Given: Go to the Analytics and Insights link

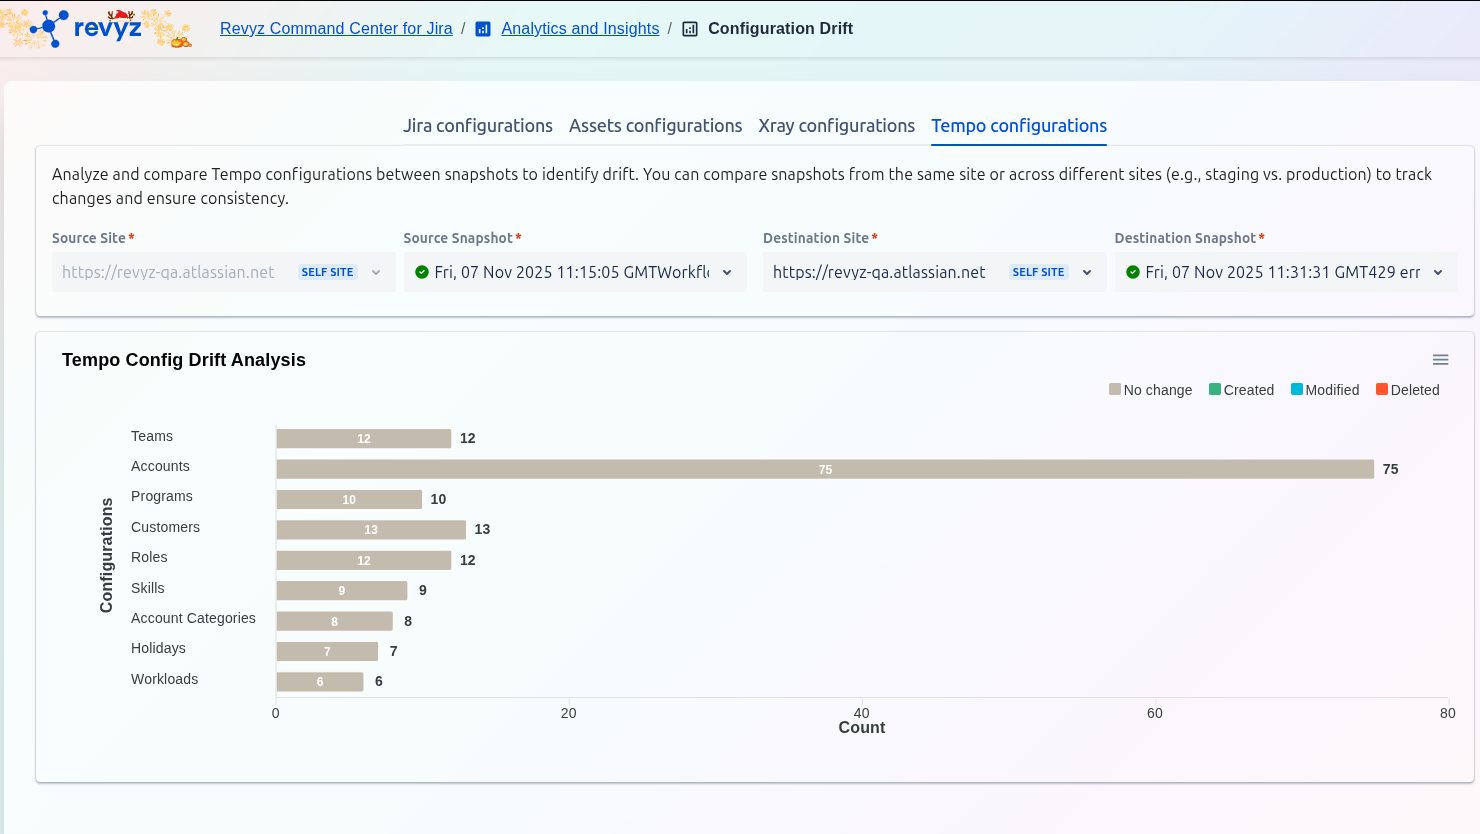Looking at the screenshot, I should point(580,29).
